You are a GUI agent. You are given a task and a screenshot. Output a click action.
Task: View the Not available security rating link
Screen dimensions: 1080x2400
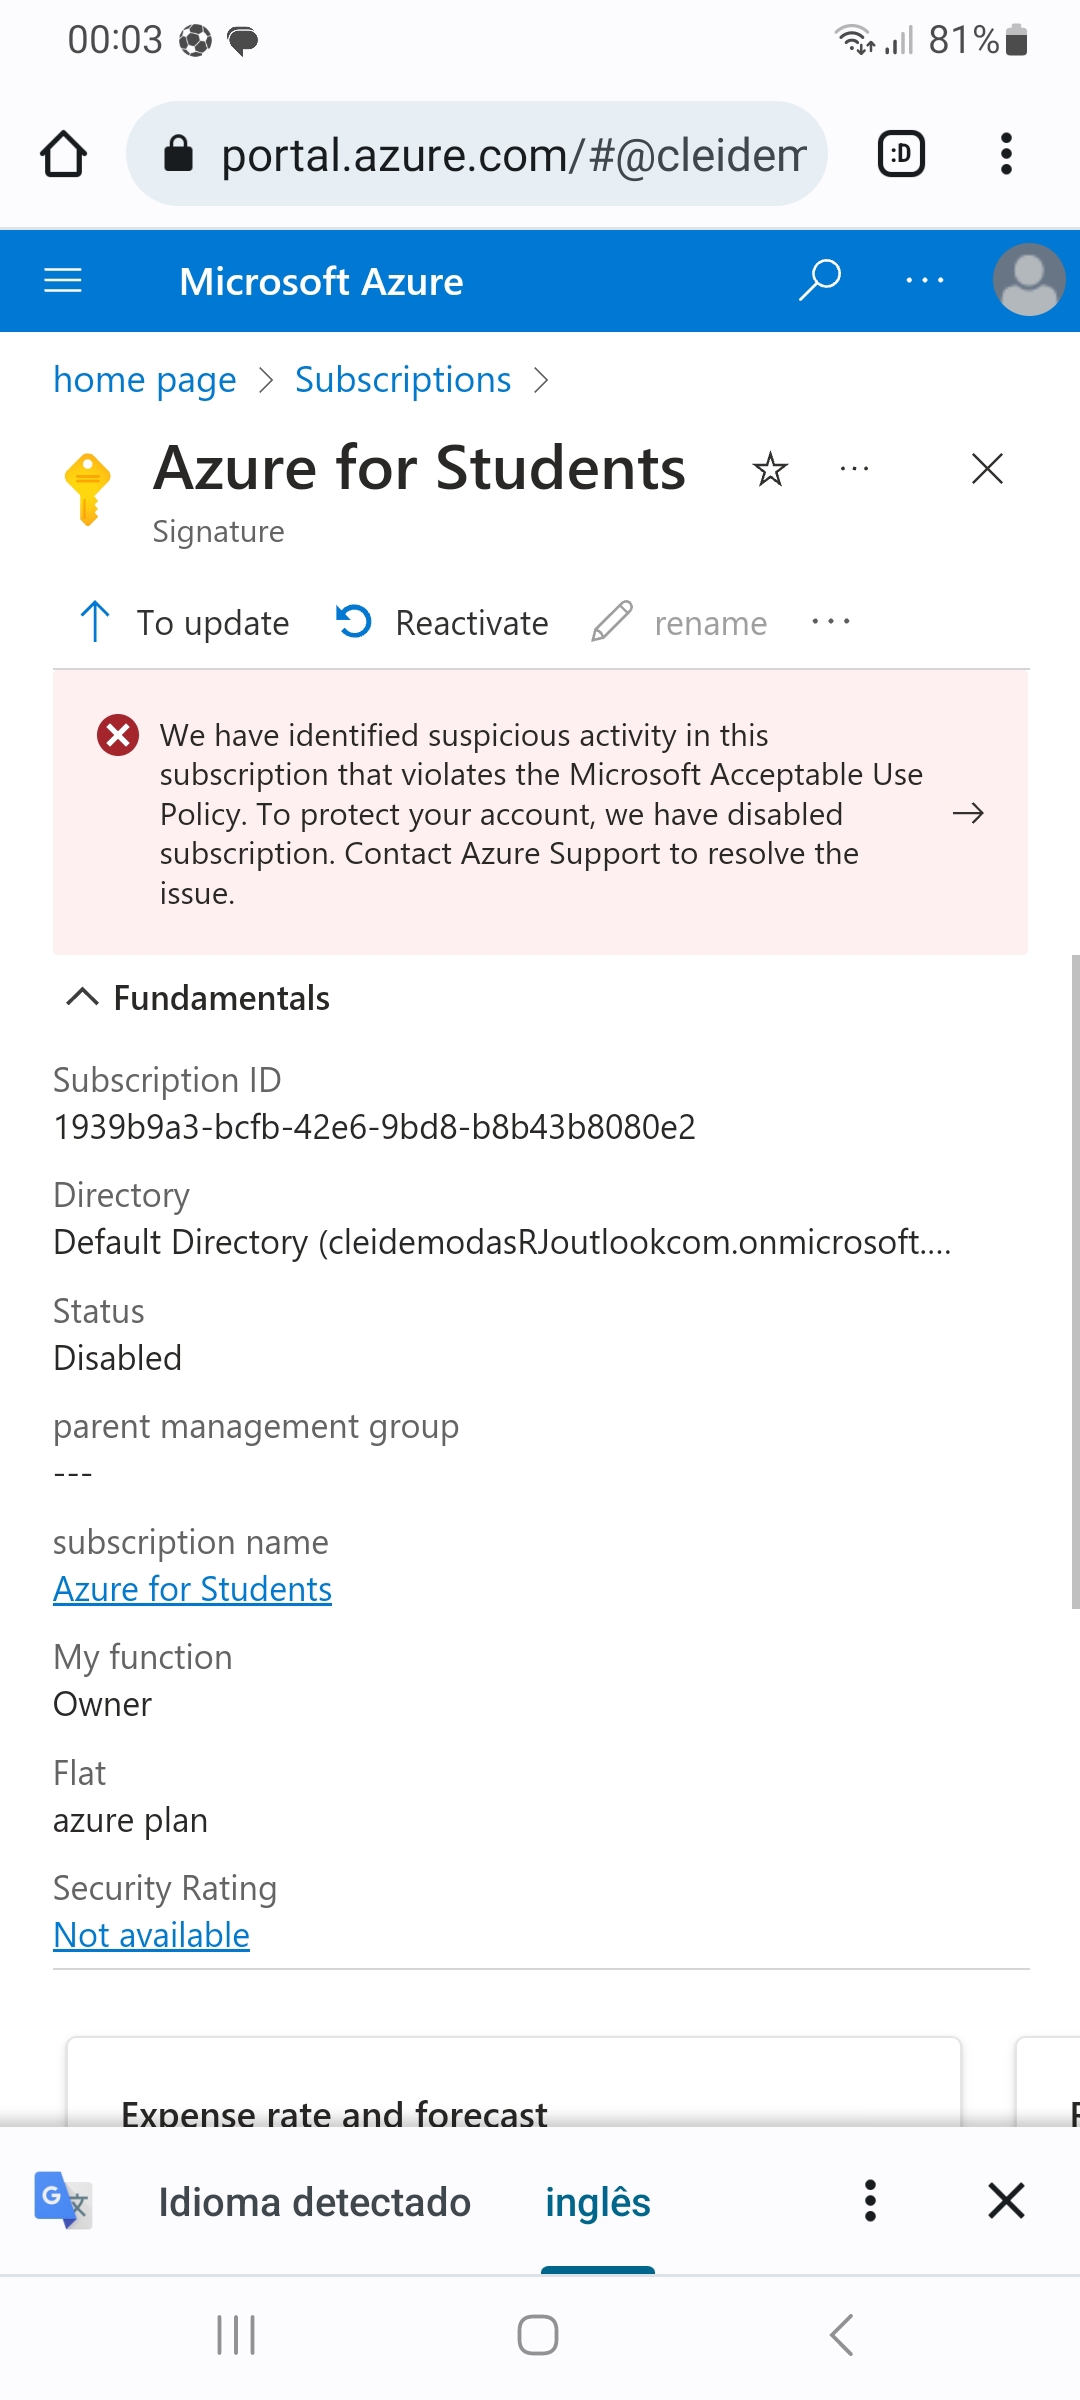click(x=151, y=1934)
